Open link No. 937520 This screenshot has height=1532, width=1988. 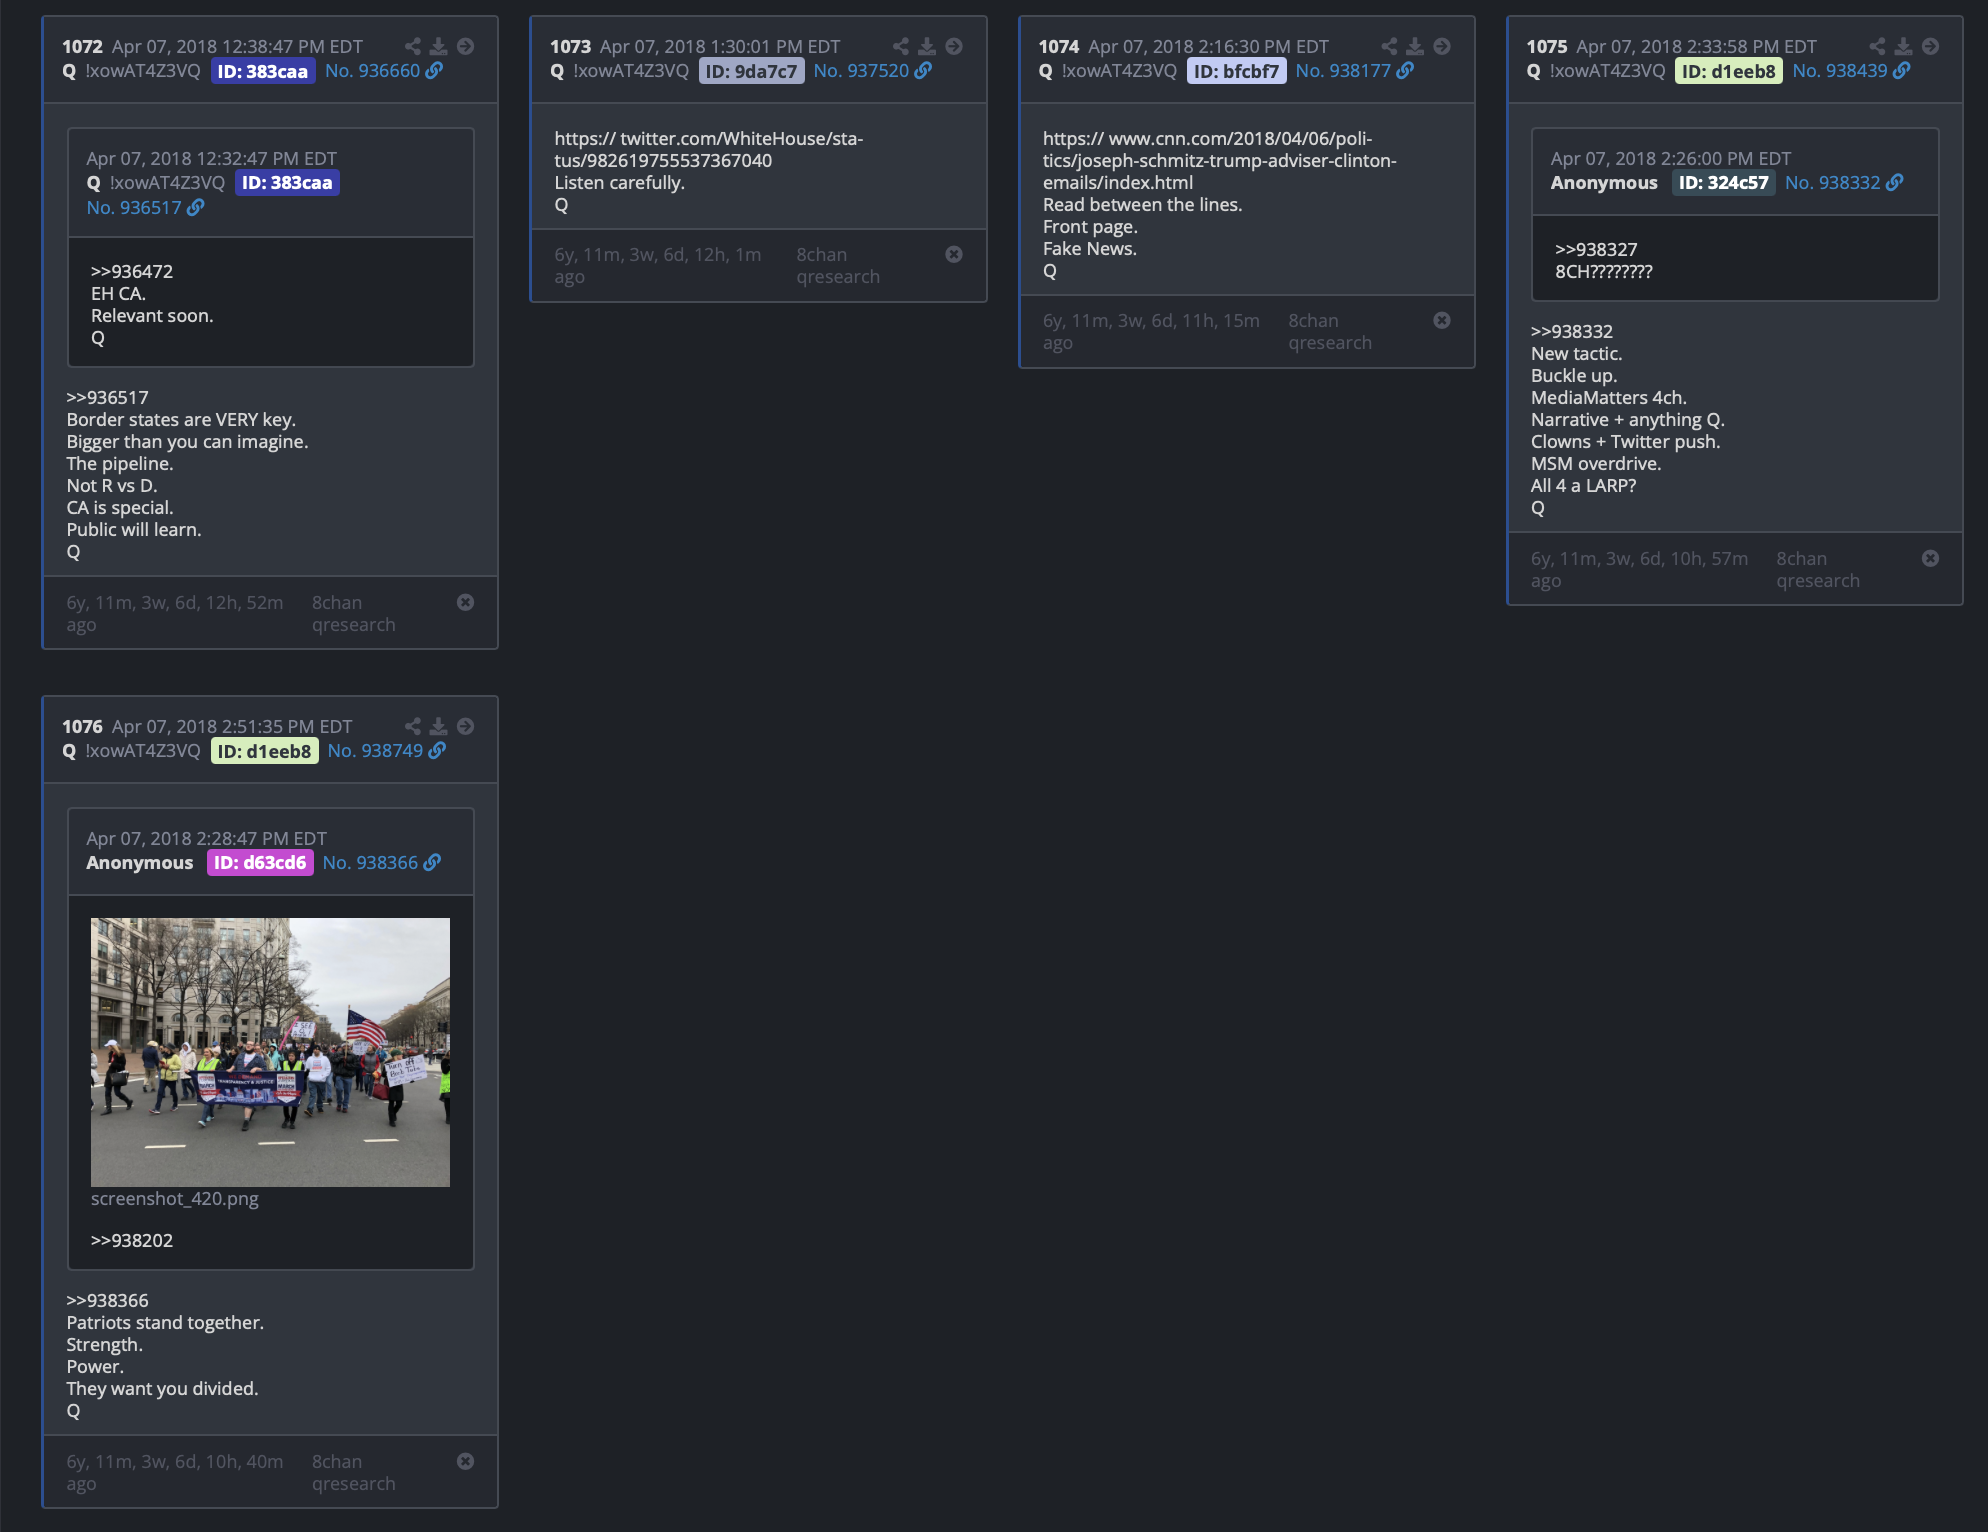872,71
